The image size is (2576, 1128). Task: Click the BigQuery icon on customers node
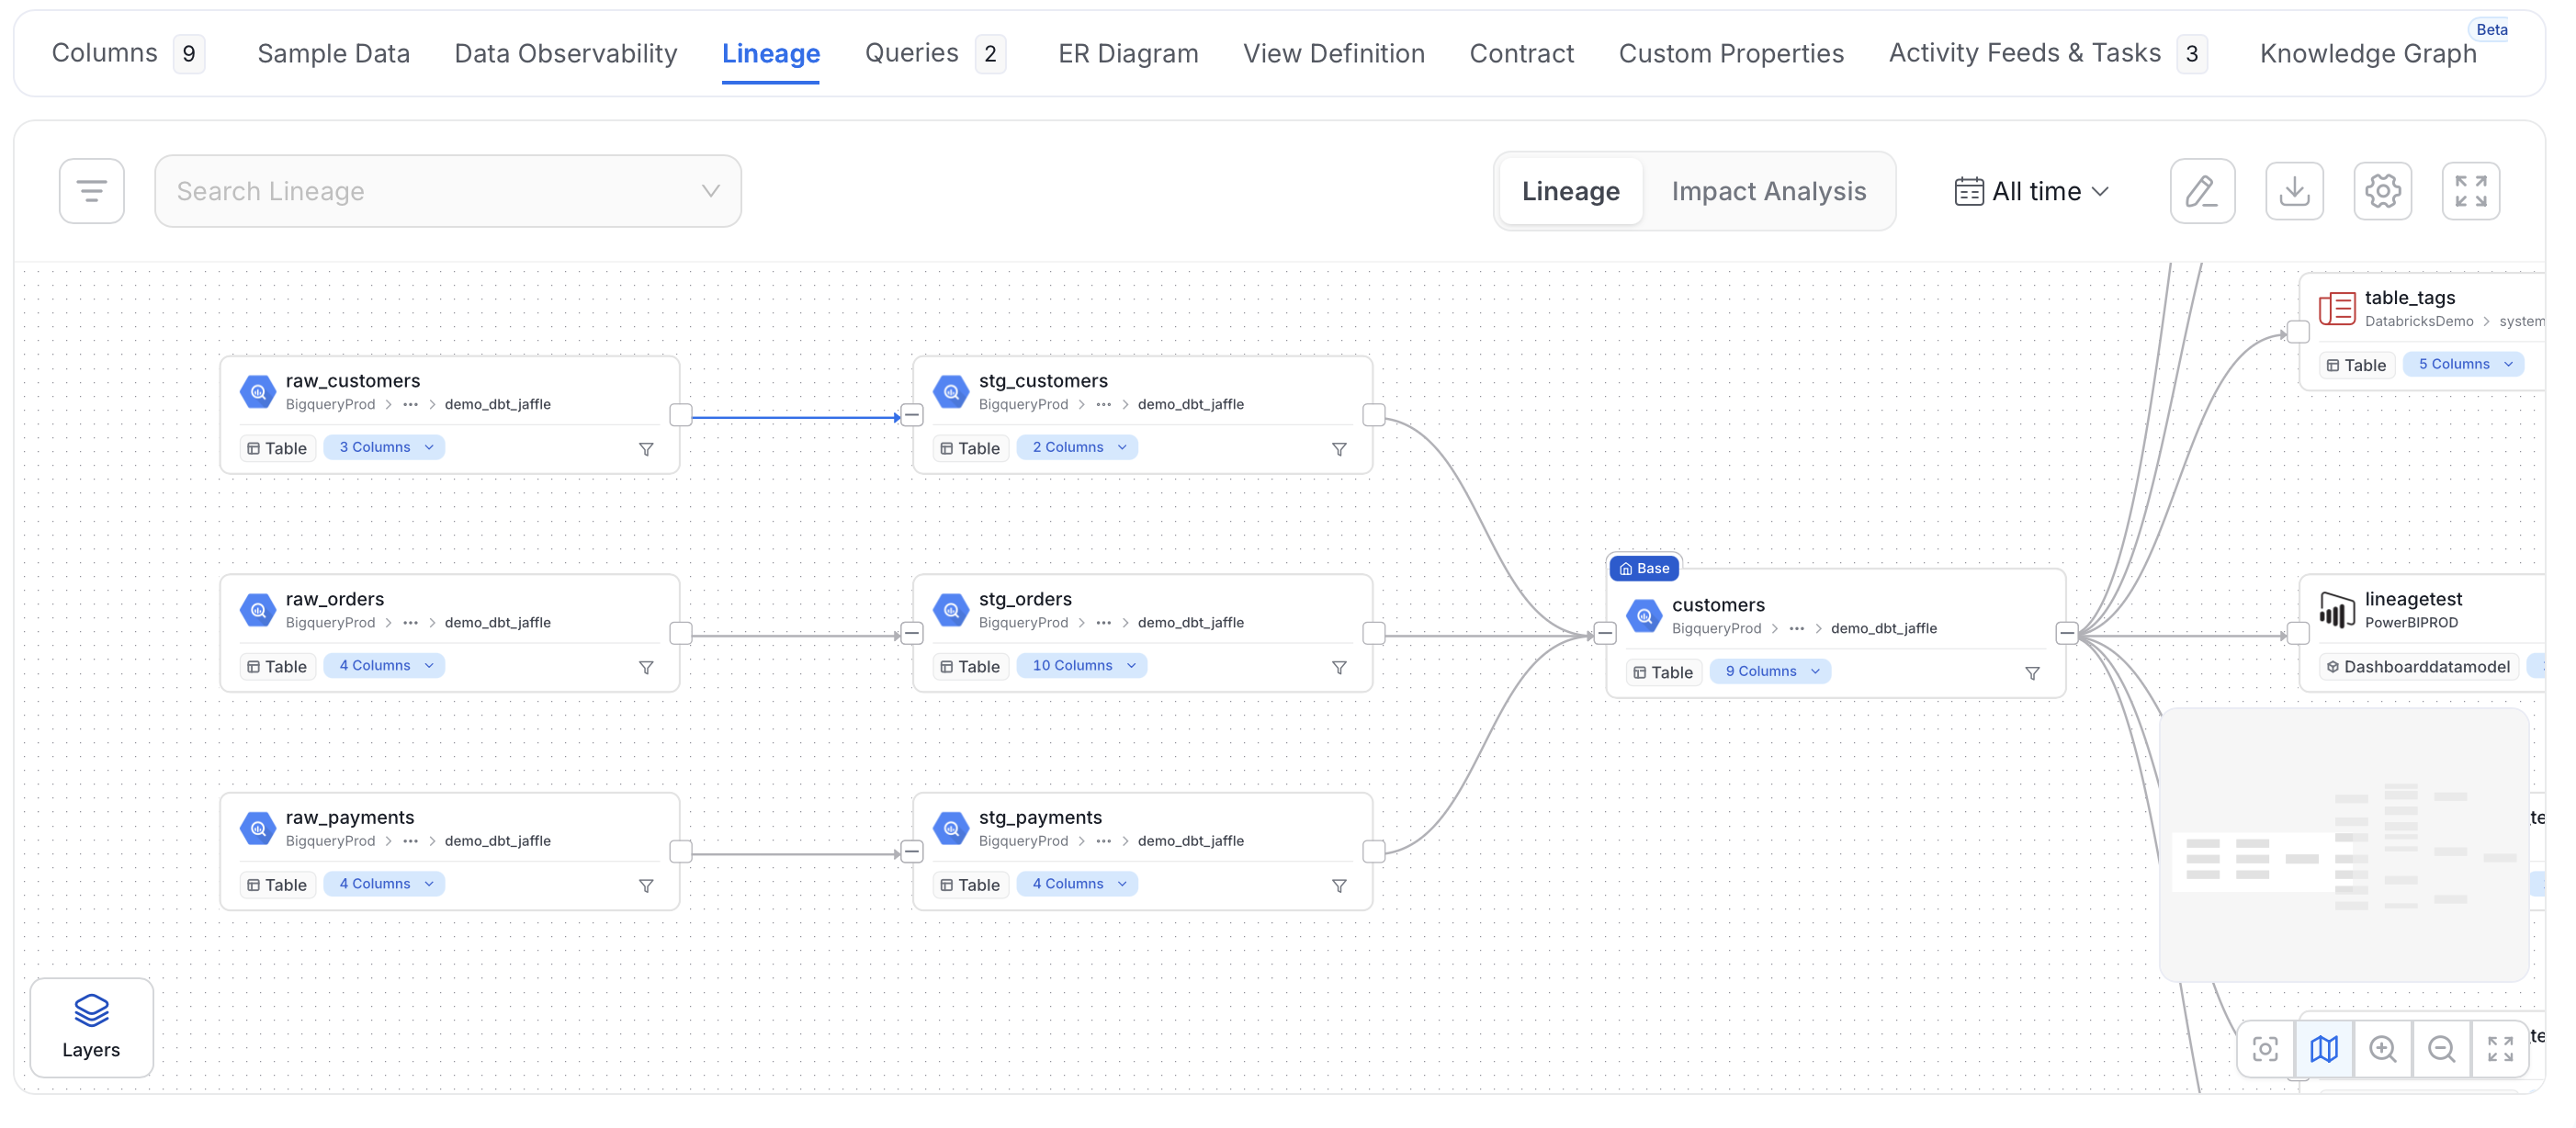1644,616
